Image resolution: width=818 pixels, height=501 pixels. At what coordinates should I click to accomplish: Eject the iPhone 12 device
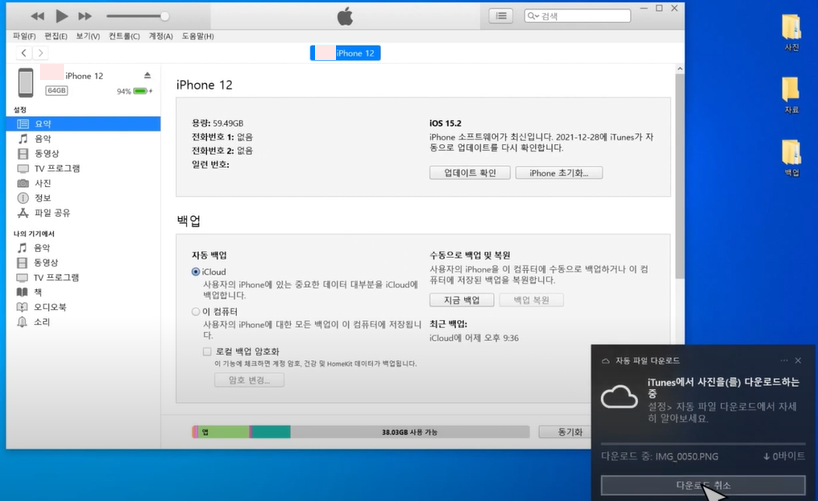(x=148, y=76)
